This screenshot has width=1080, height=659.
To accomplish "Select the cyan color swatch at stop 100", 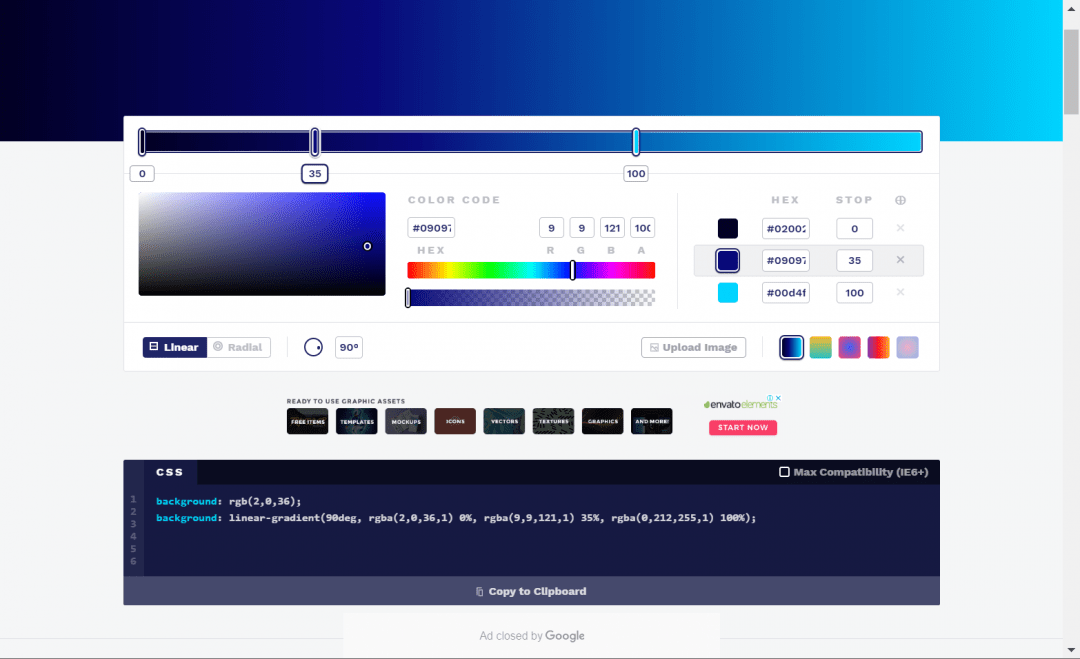I will tap(728, 292).
